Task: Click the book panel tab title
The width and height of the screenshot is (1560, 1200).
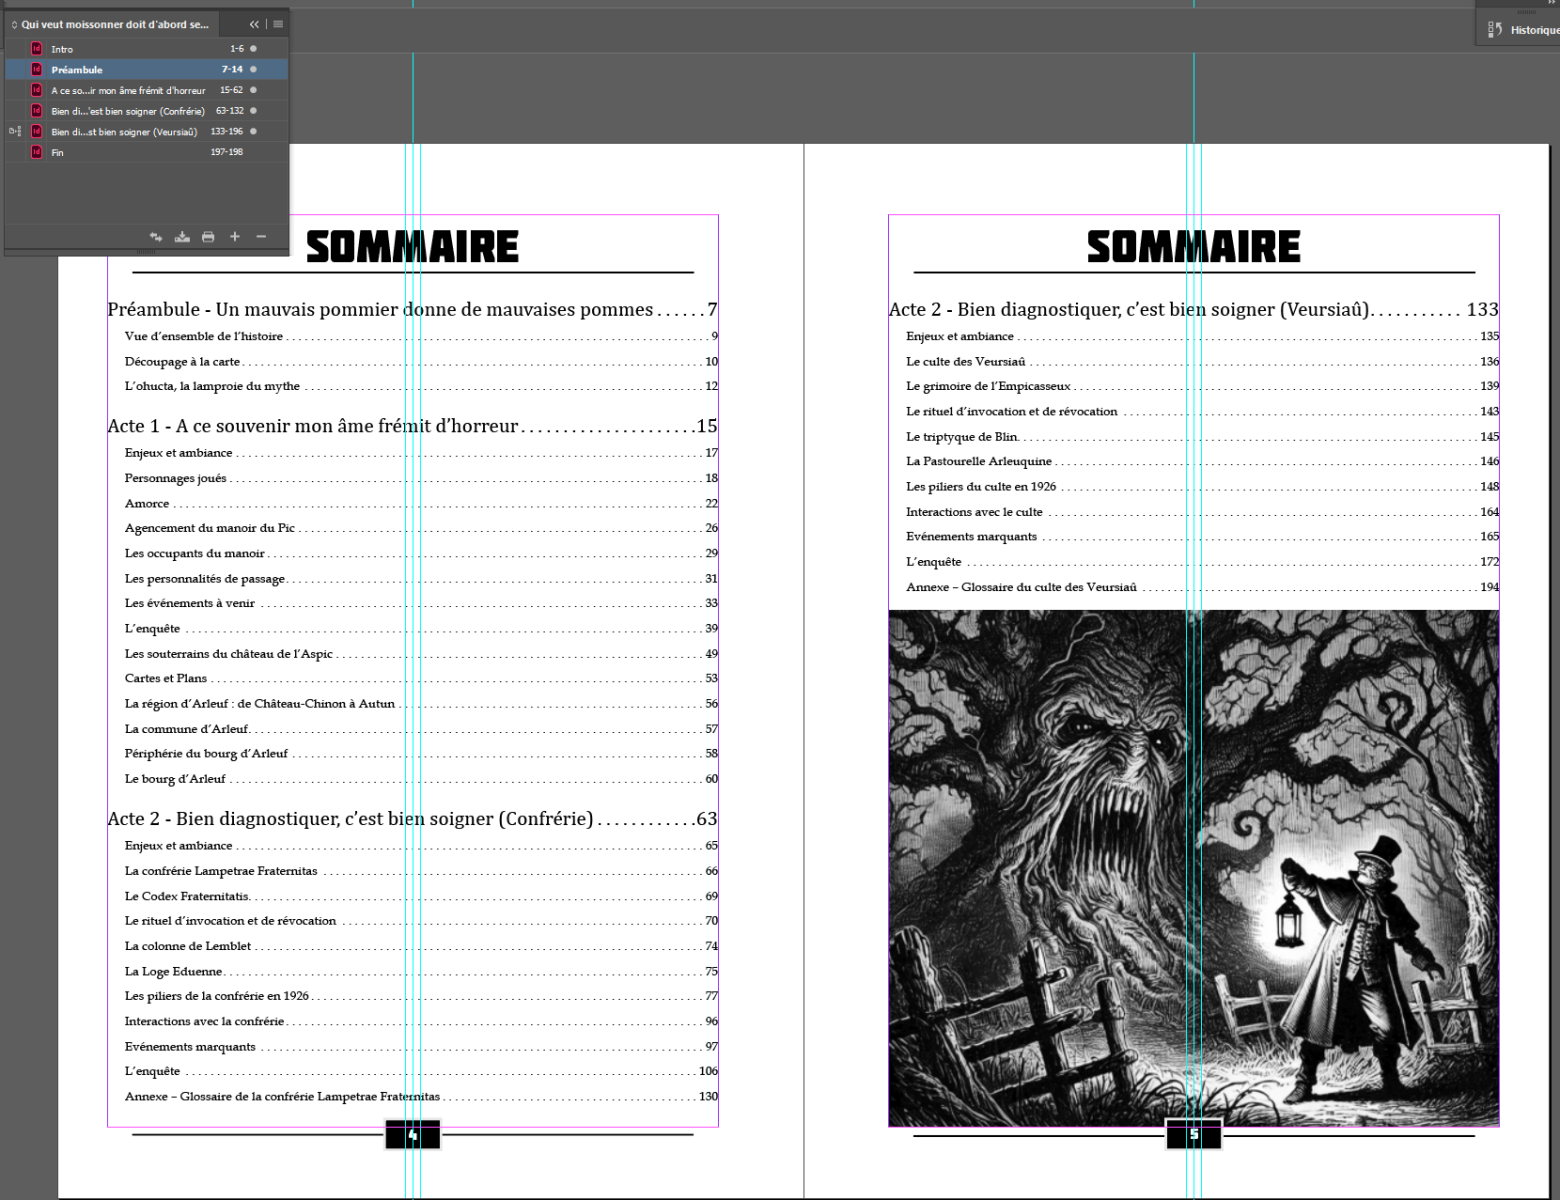Action: (x=114, y=24)
